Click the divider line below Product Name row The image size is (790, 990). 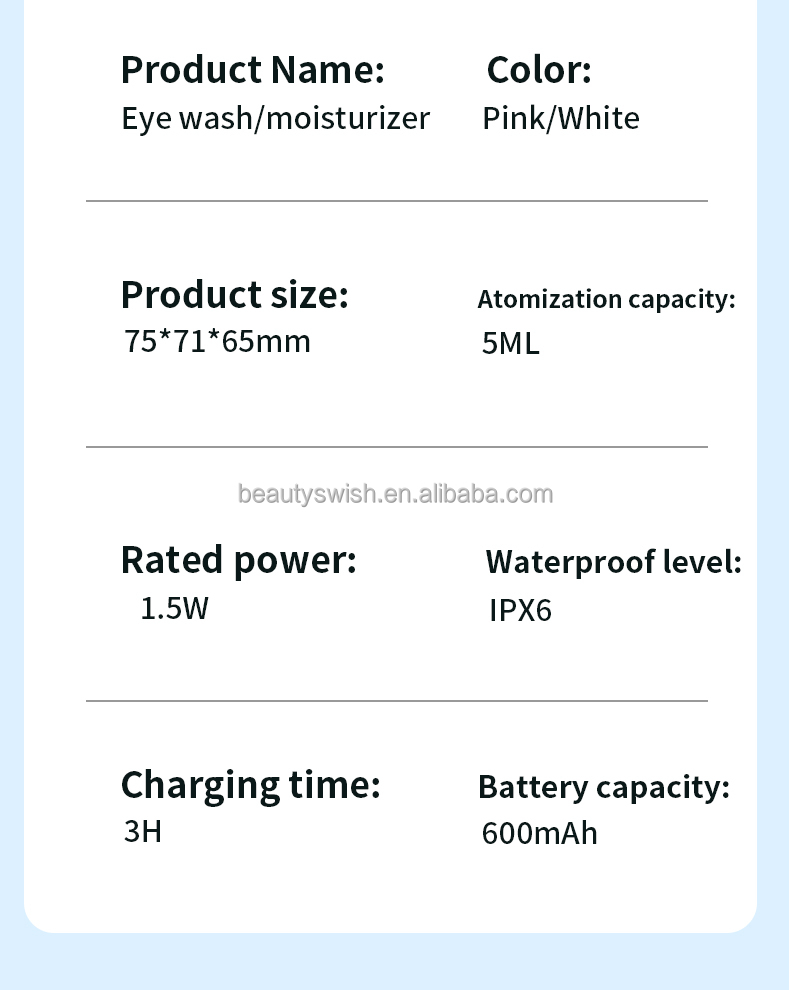point(396,201)
